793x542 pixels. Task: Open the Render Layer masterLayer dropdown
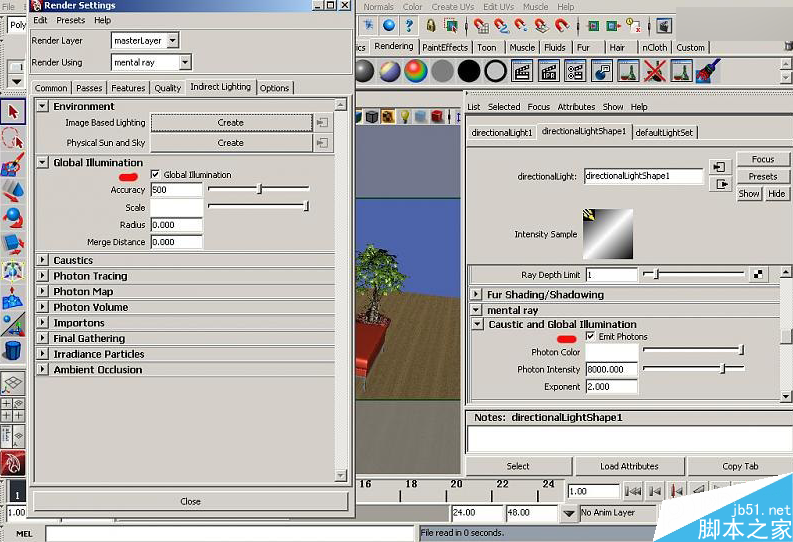[173, 40]
